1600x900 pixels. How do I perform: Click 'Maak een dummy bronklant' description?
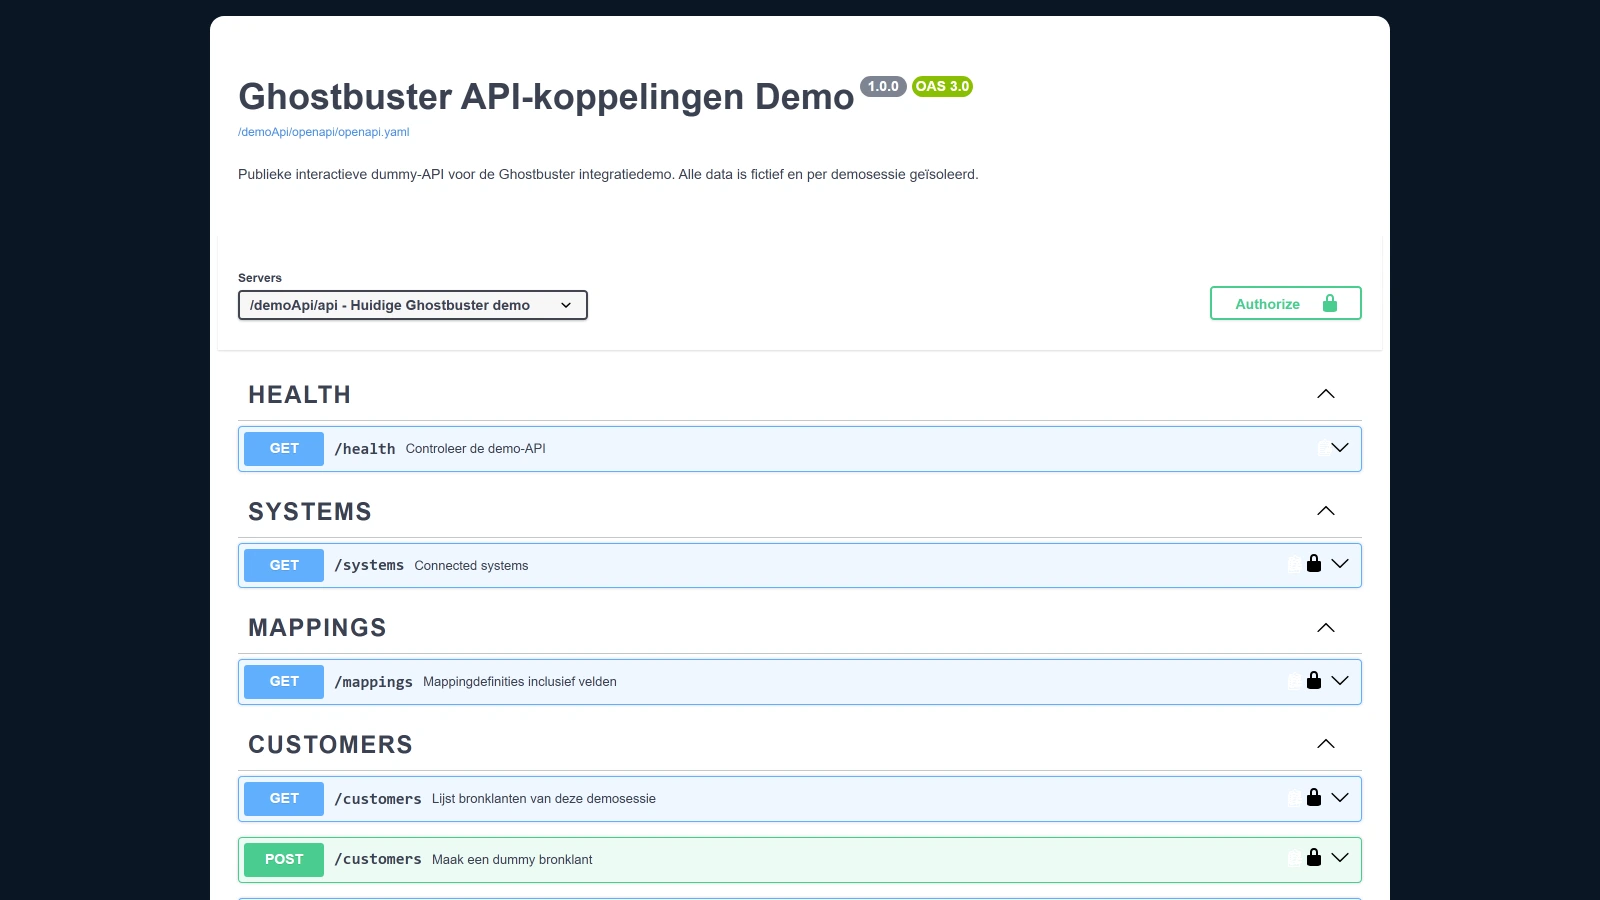pyautogui.click(x=512, y=860)
